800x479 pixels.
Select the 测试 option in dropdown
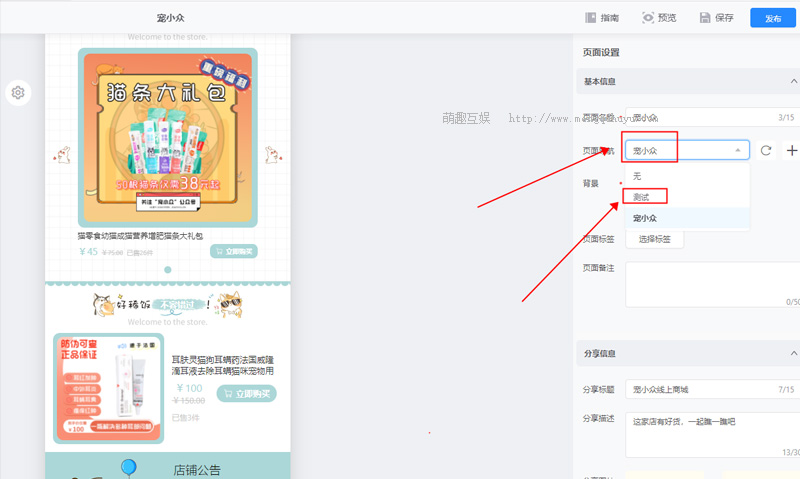687,197
